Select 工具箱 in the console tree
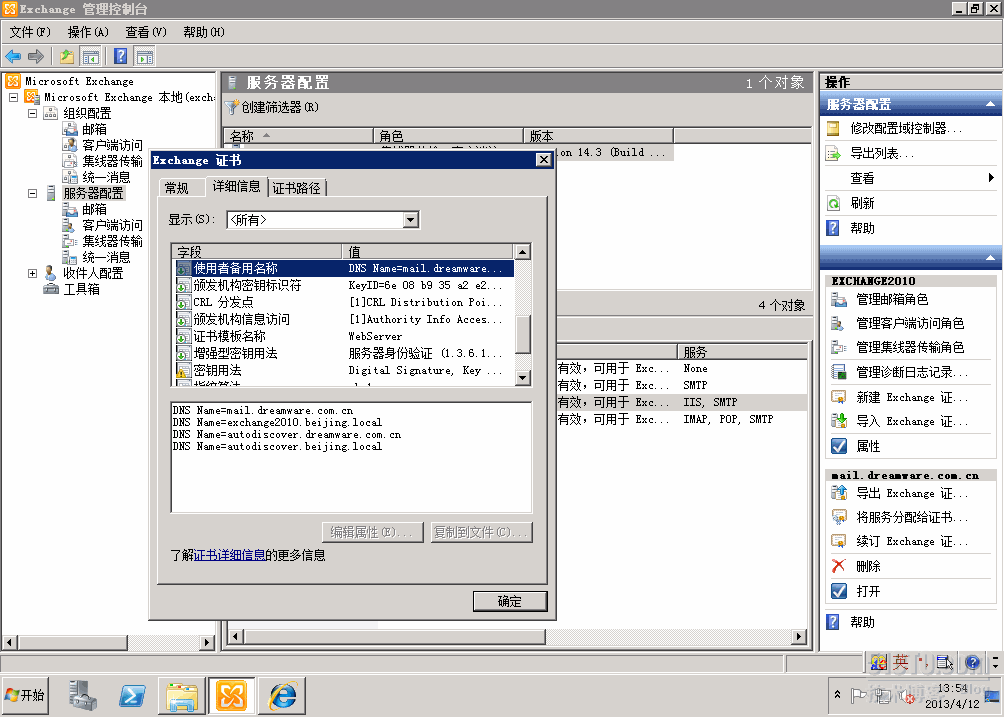This screenshot has width=1004, height=717. [x=81, y=289]
